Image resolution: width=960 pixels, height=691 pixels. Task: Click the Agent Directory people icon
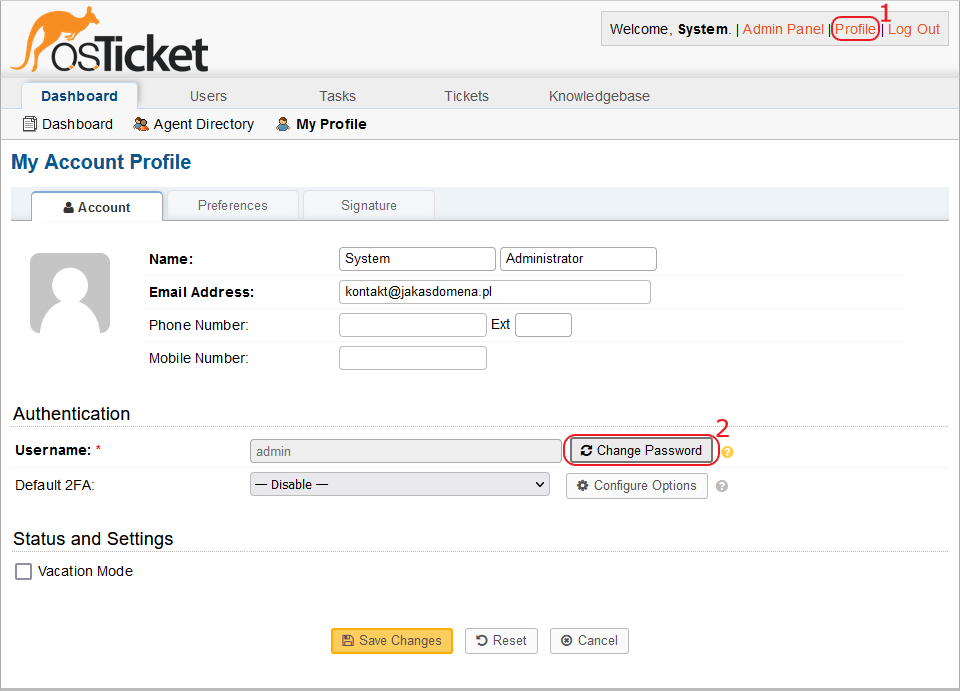click(x=141, y=124)
